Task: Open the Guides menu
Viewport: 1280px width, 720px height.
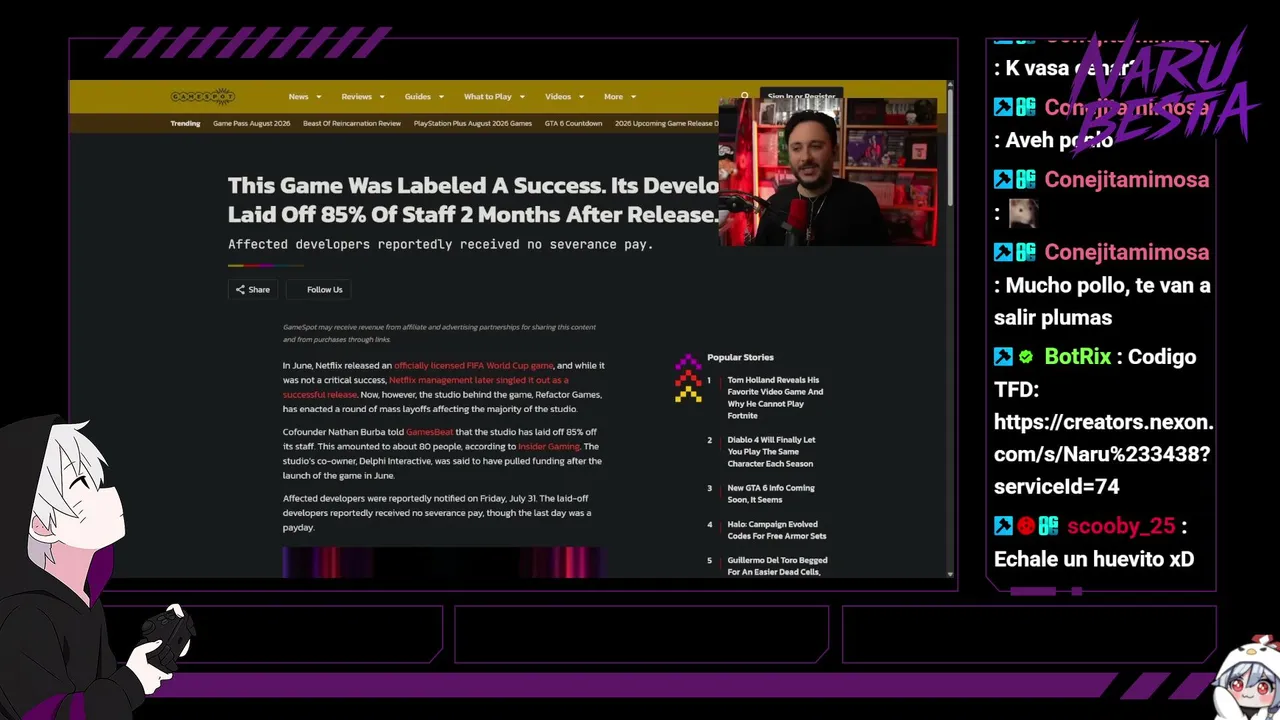Action: click(418, 97)
